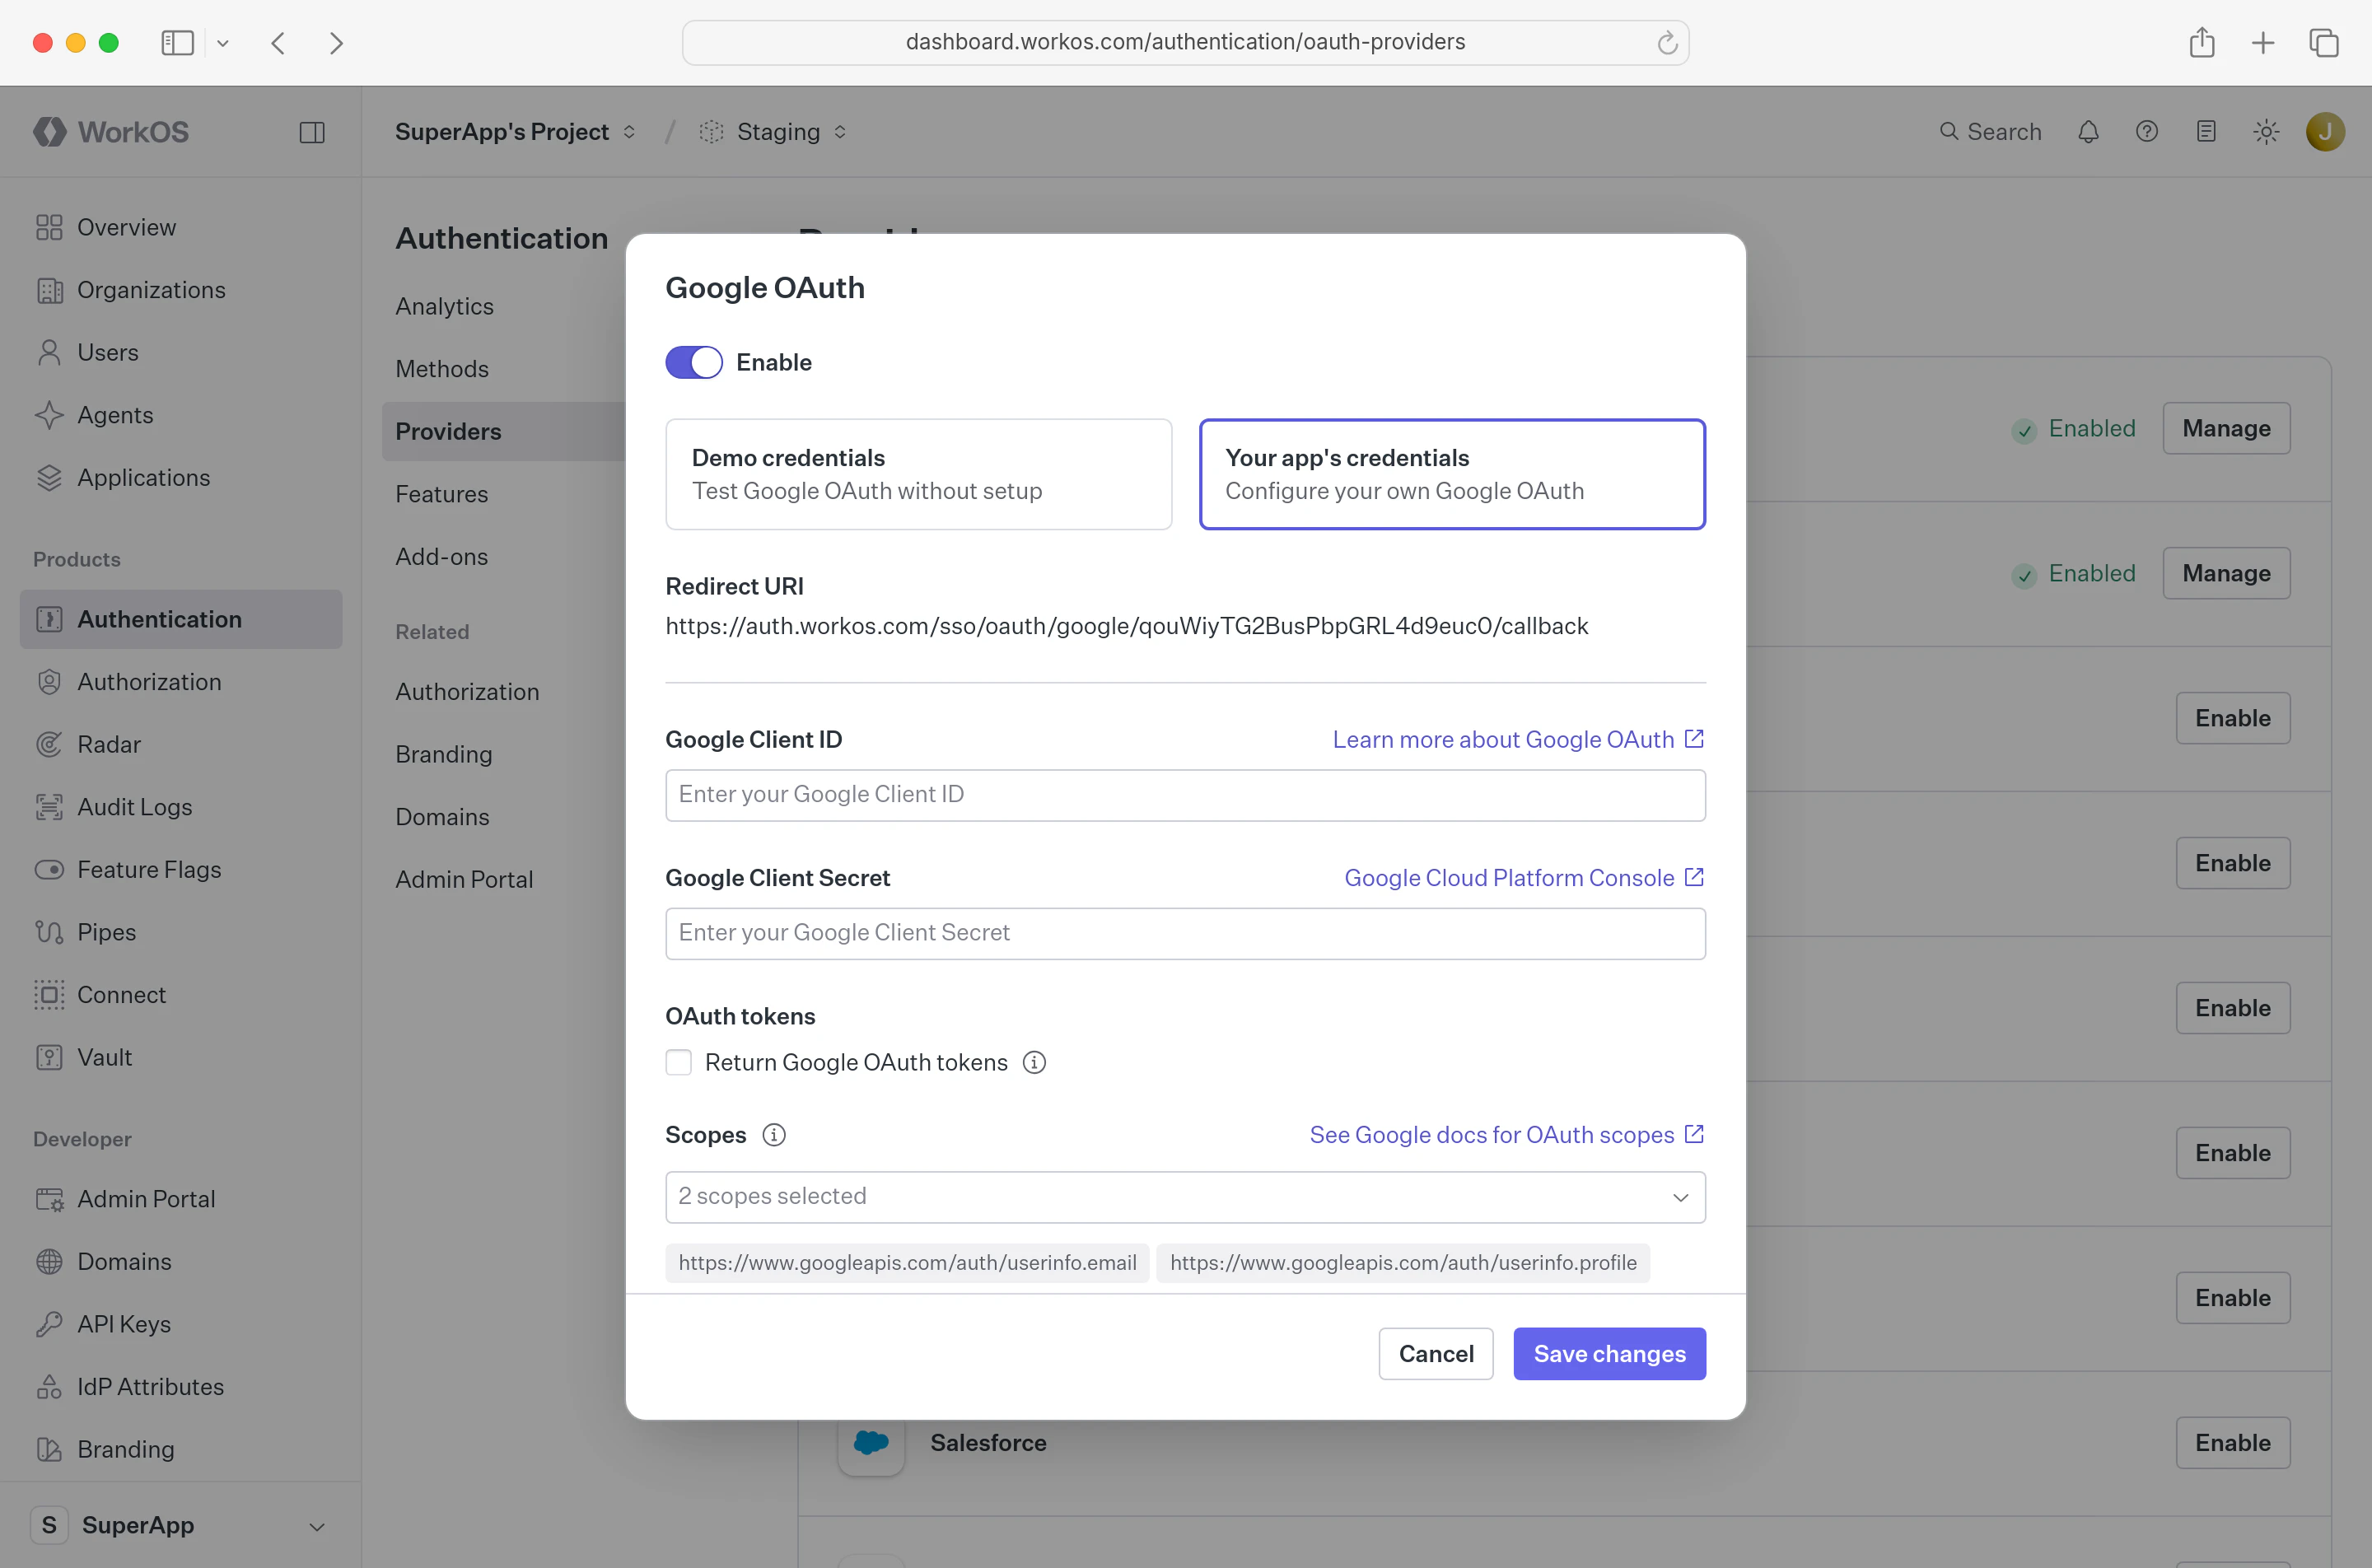Toggle theme with sun icon

(x=2266, y=132)
